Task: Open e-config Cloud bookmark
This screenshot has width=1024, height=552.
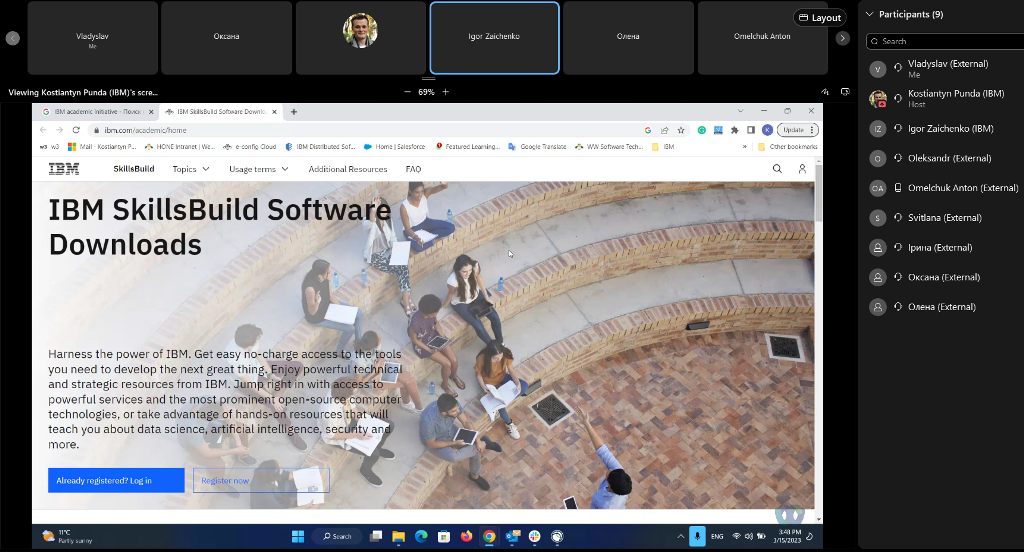Action: 250,147
